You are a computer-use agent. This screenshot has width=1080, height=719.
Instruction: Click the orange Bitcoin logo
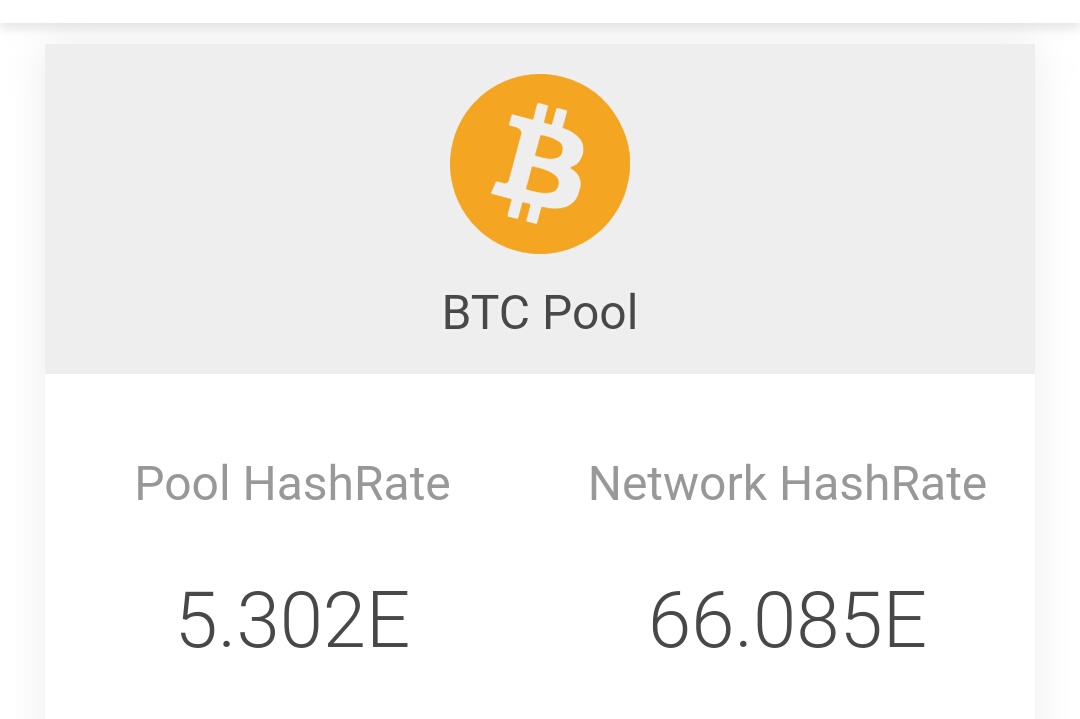(540, 164)
